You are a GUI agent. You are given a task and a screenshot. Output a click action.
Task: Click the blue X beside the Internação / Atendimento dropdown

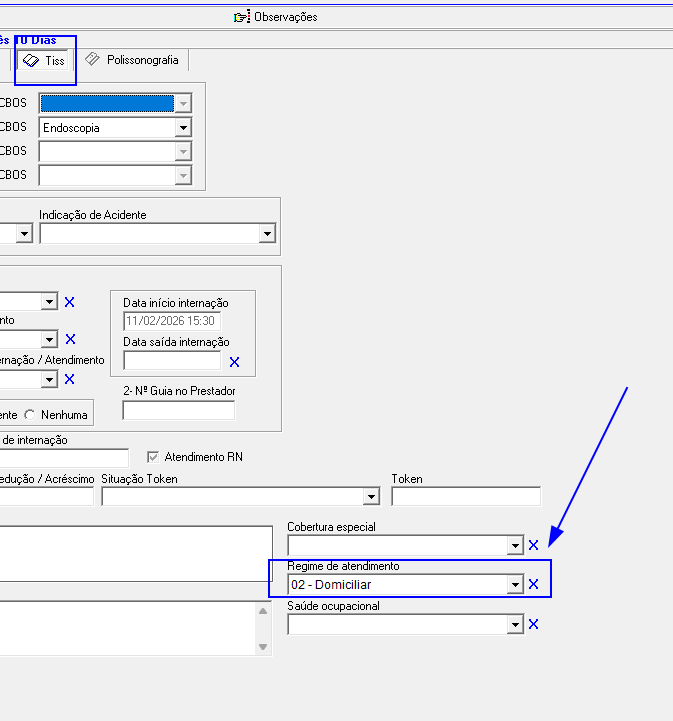(69, 379)
